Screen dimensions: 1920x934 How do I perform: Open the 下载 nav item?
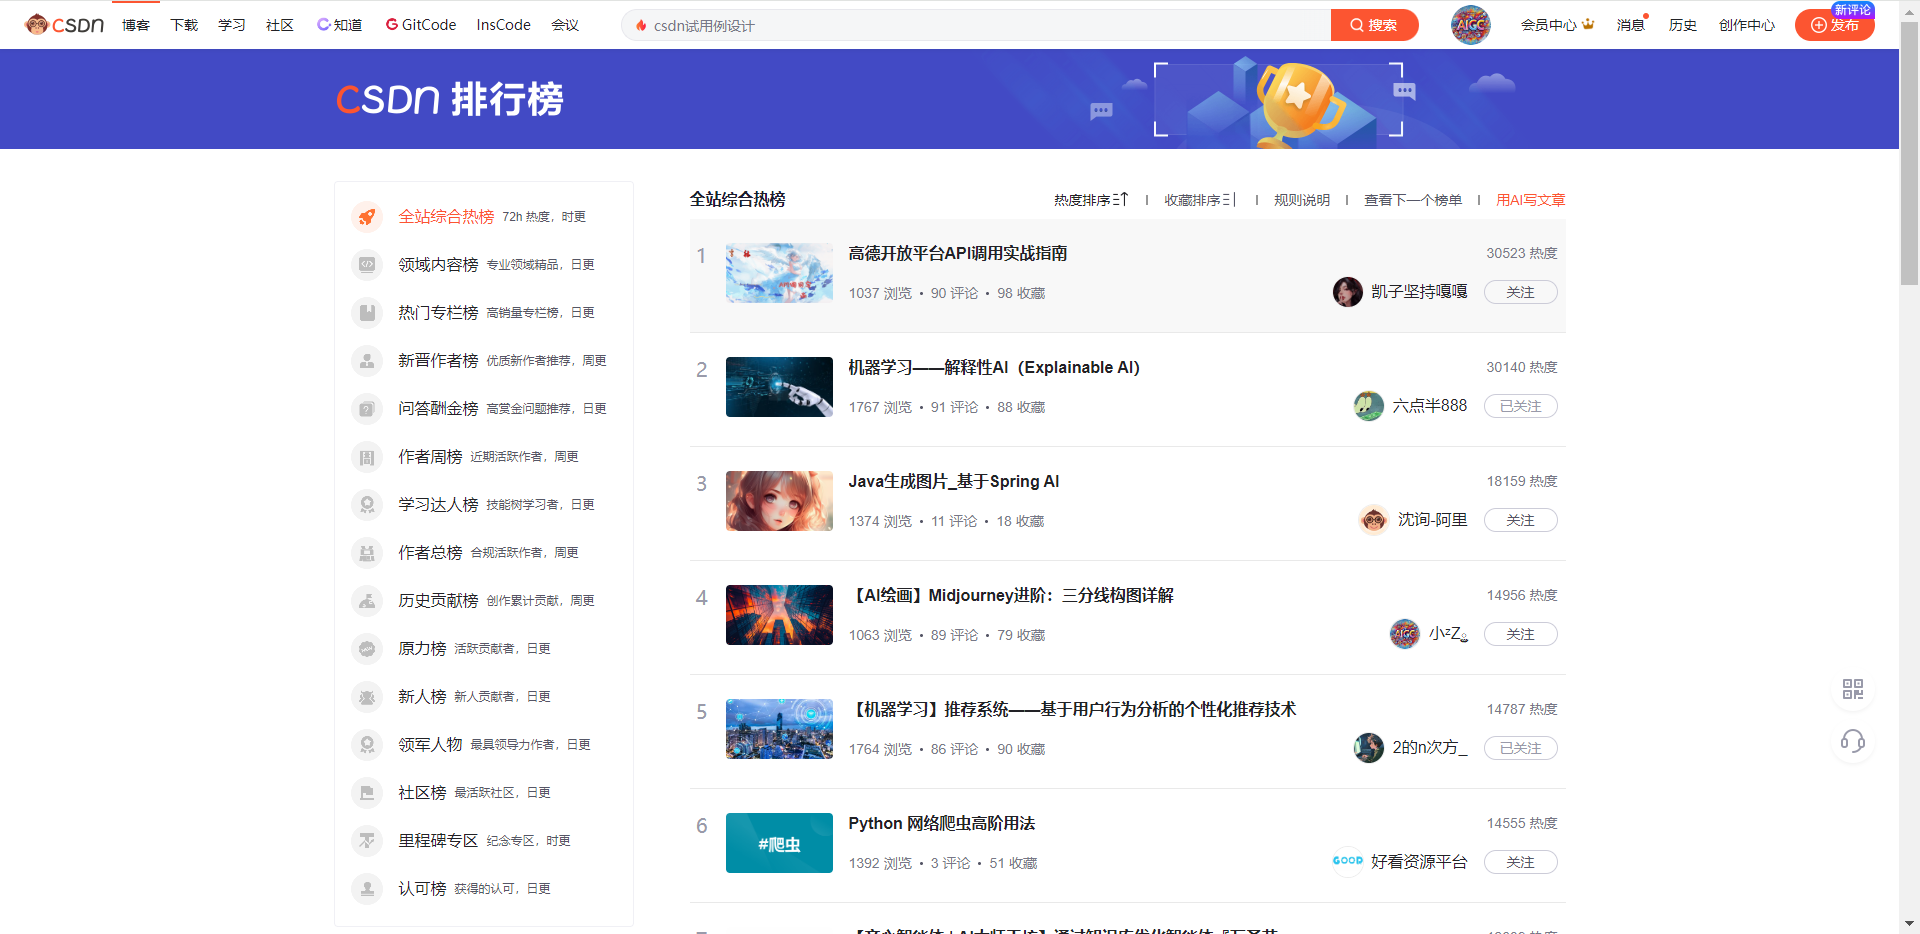(184, 25)
